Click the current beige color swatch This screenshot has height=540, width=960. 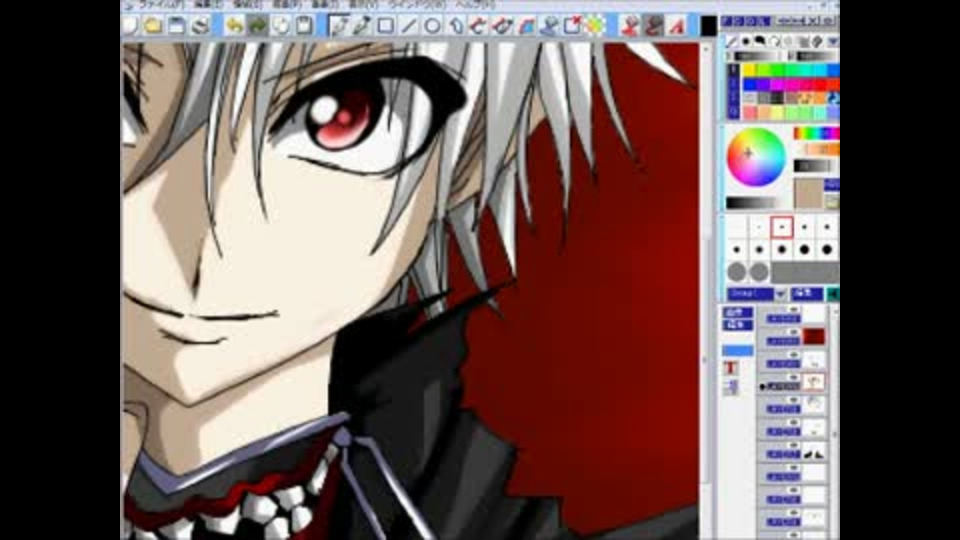point(808,193)
